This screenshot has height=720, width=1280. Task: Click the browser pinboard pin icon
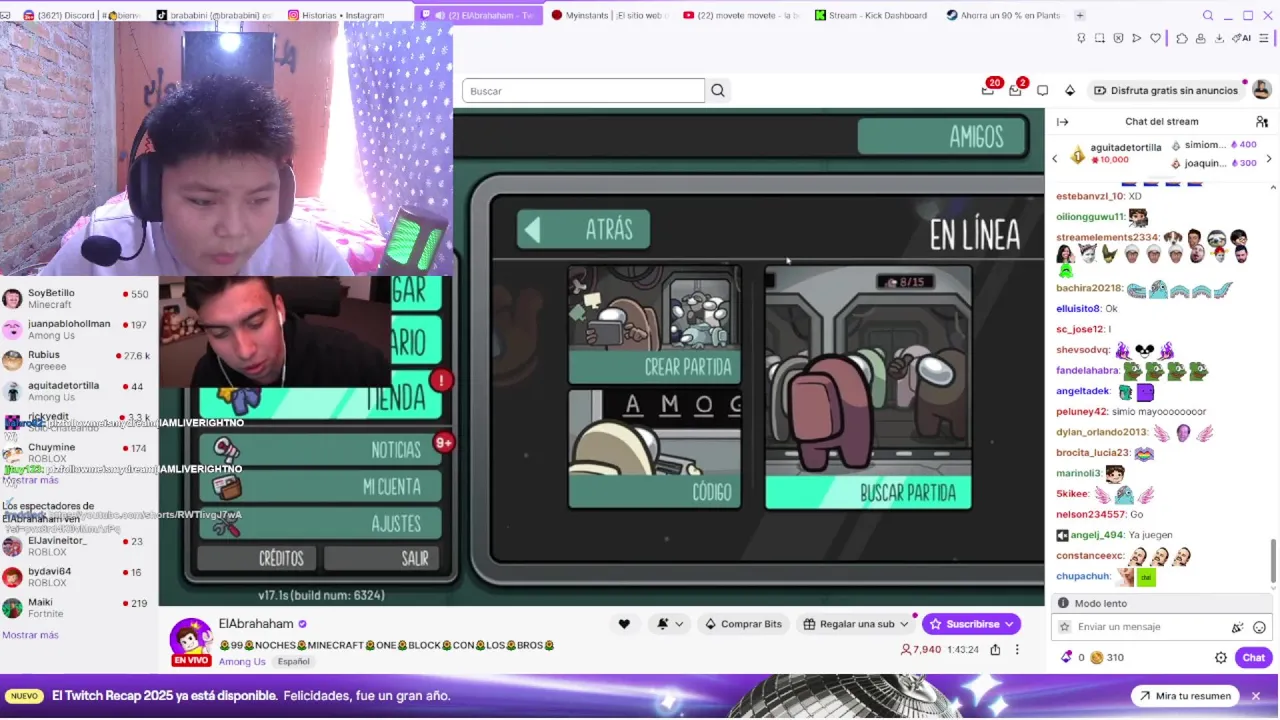[x=1081, y=38]
